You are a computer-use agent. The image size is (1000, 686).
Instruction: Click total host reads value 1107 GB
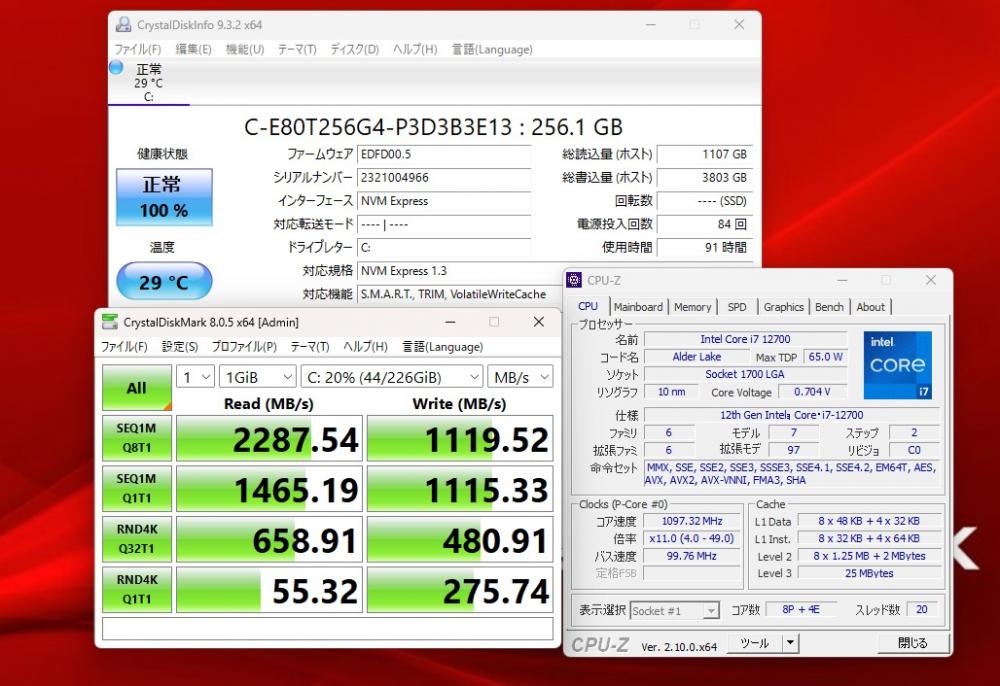(705, 154)
